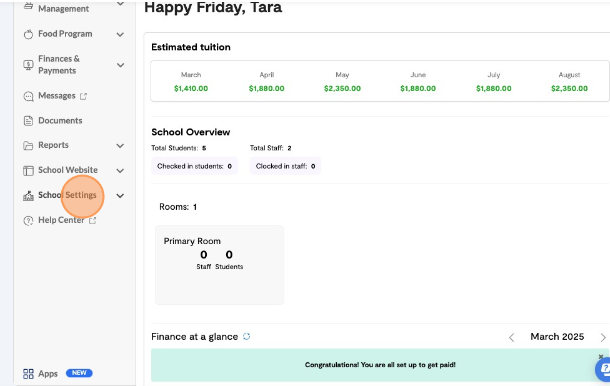The image size is (610, 386).
Task: Expand the School Website chevron
Action: (120, 170)
